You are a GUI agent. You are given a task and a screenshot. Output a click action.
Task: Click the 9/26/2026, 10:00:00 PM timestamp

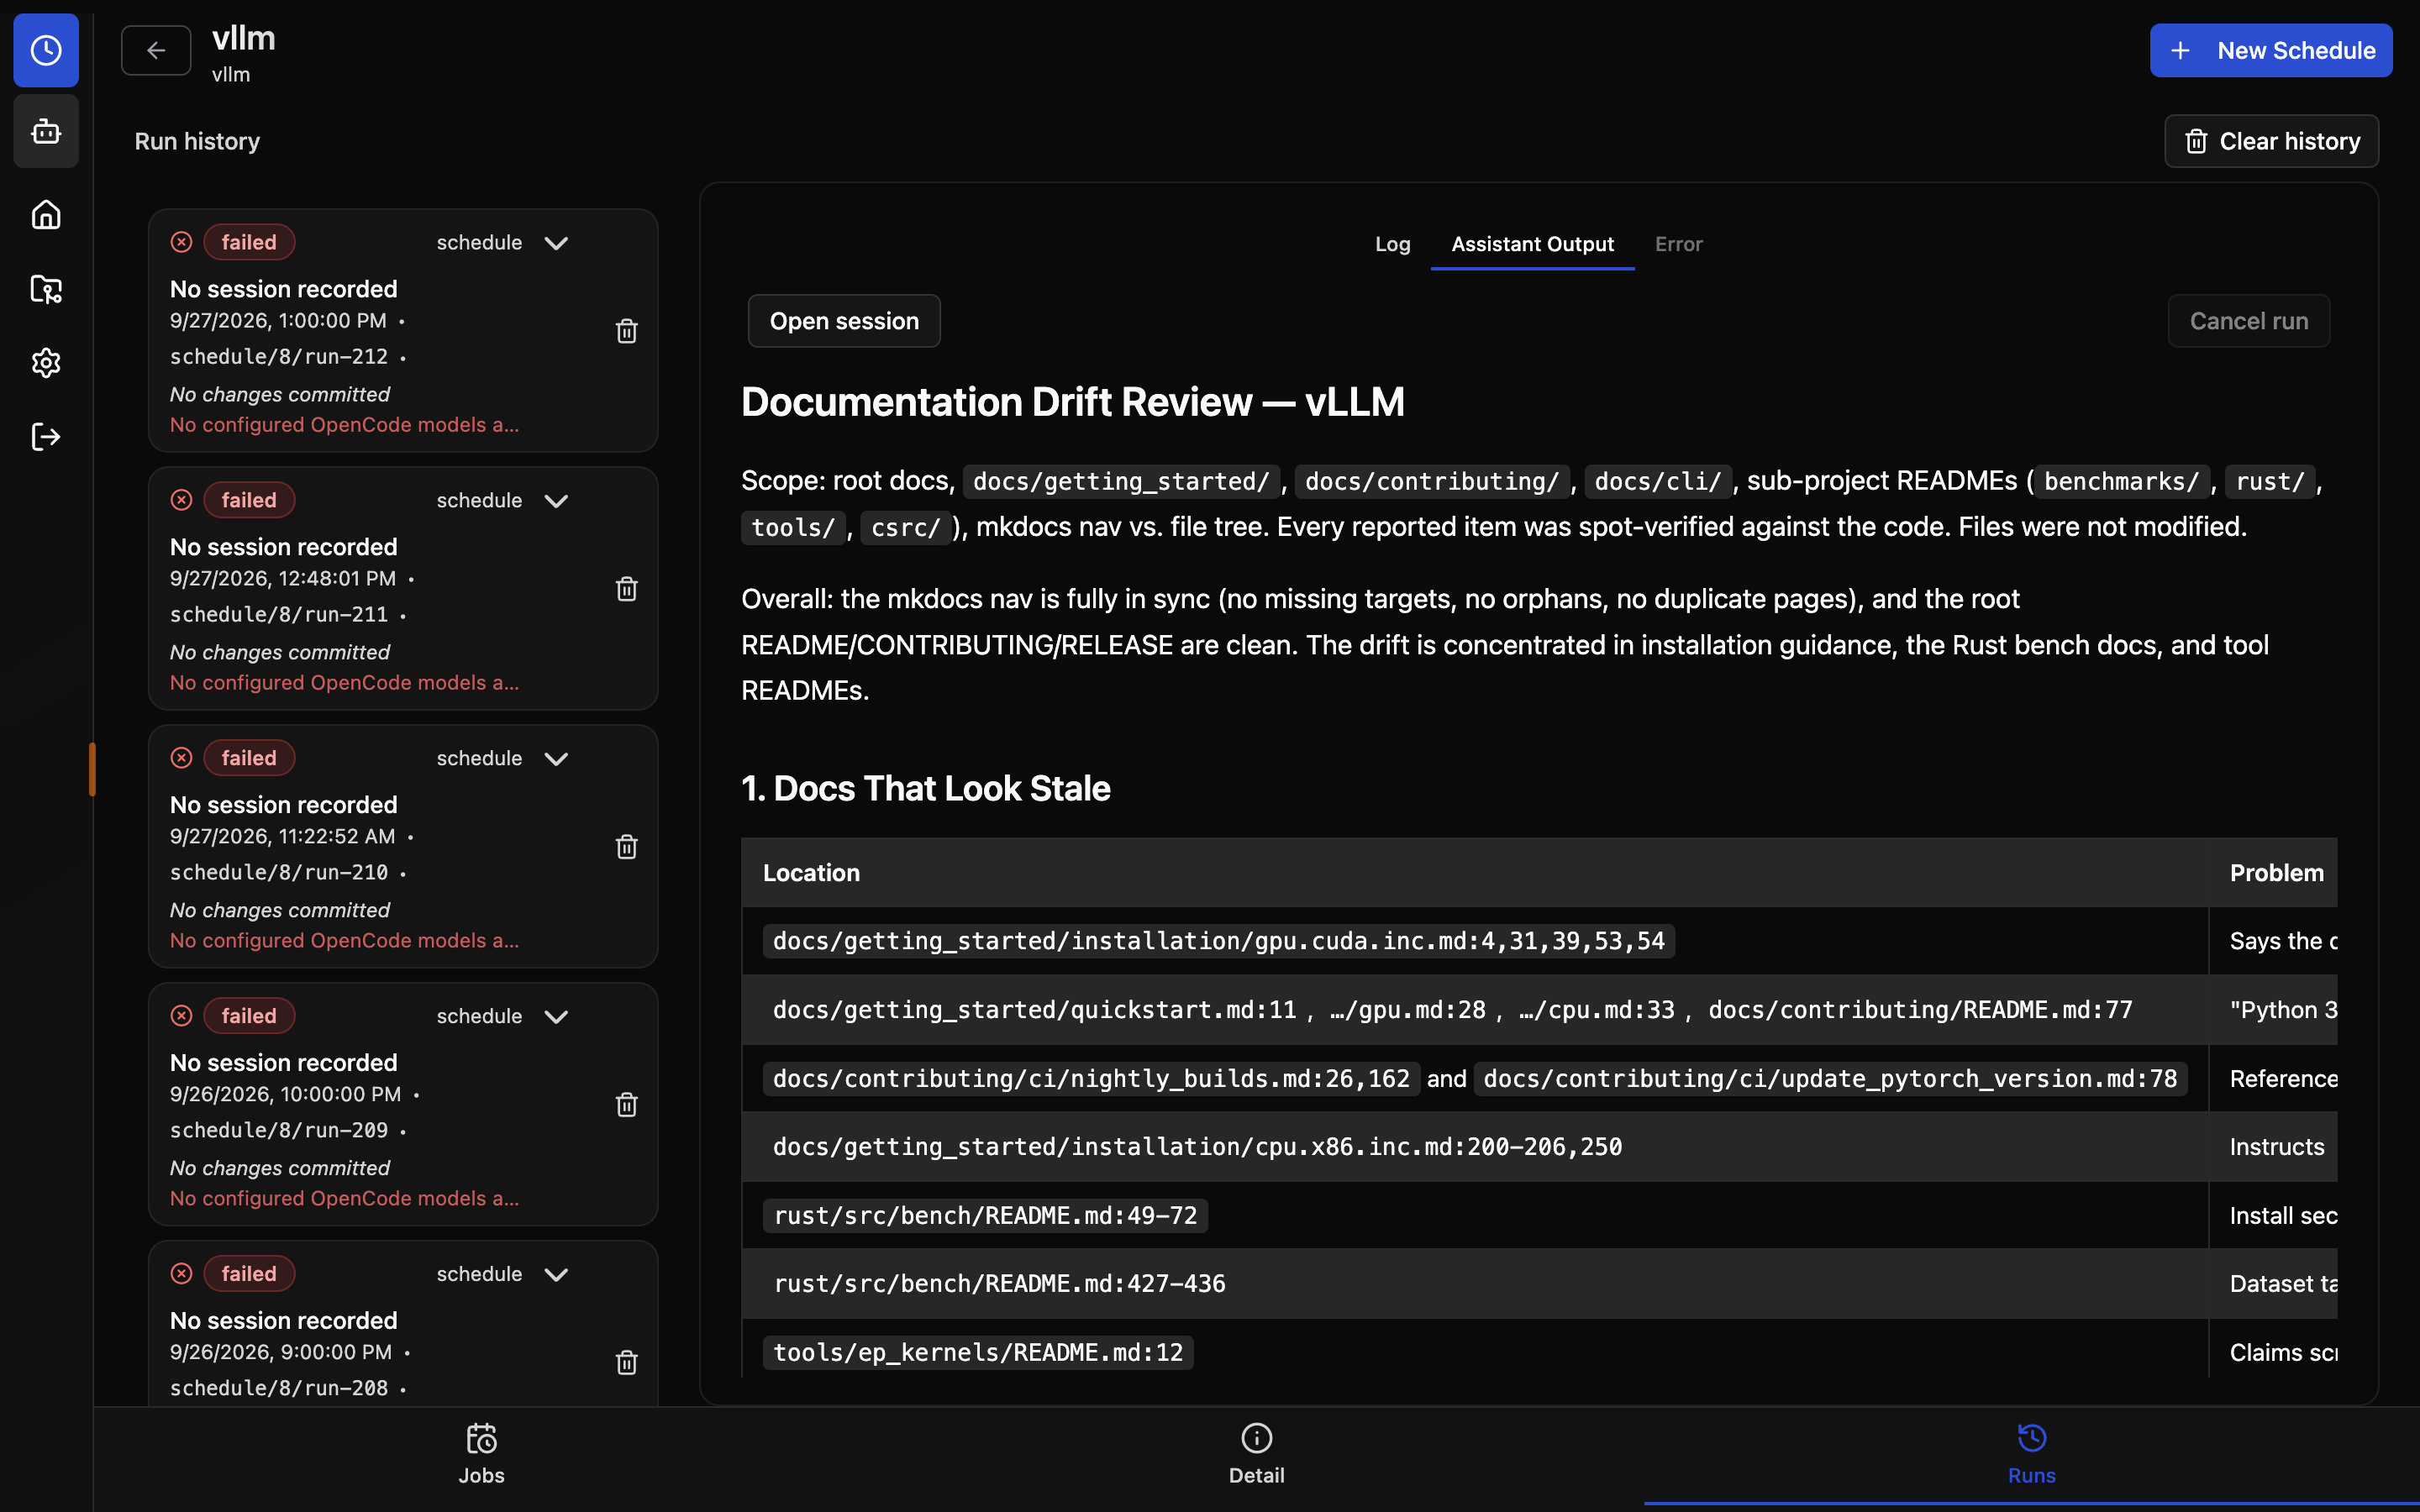(x=285, y=1094)
